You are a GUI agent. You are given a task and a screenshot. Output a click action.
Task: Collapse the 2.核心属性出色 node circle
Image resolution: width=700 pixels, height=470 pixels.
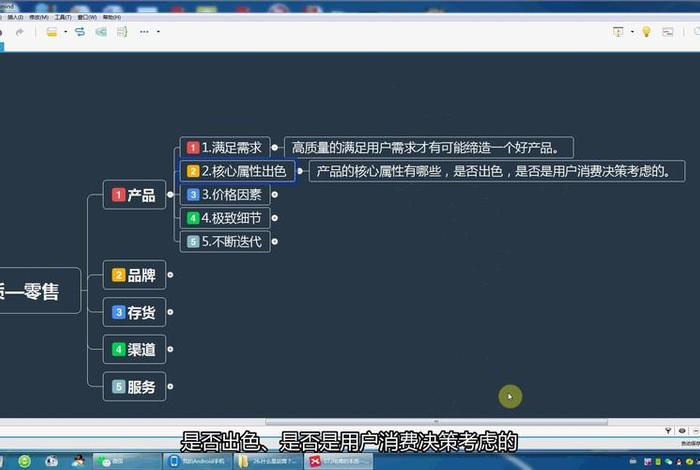tap(300, 171)
